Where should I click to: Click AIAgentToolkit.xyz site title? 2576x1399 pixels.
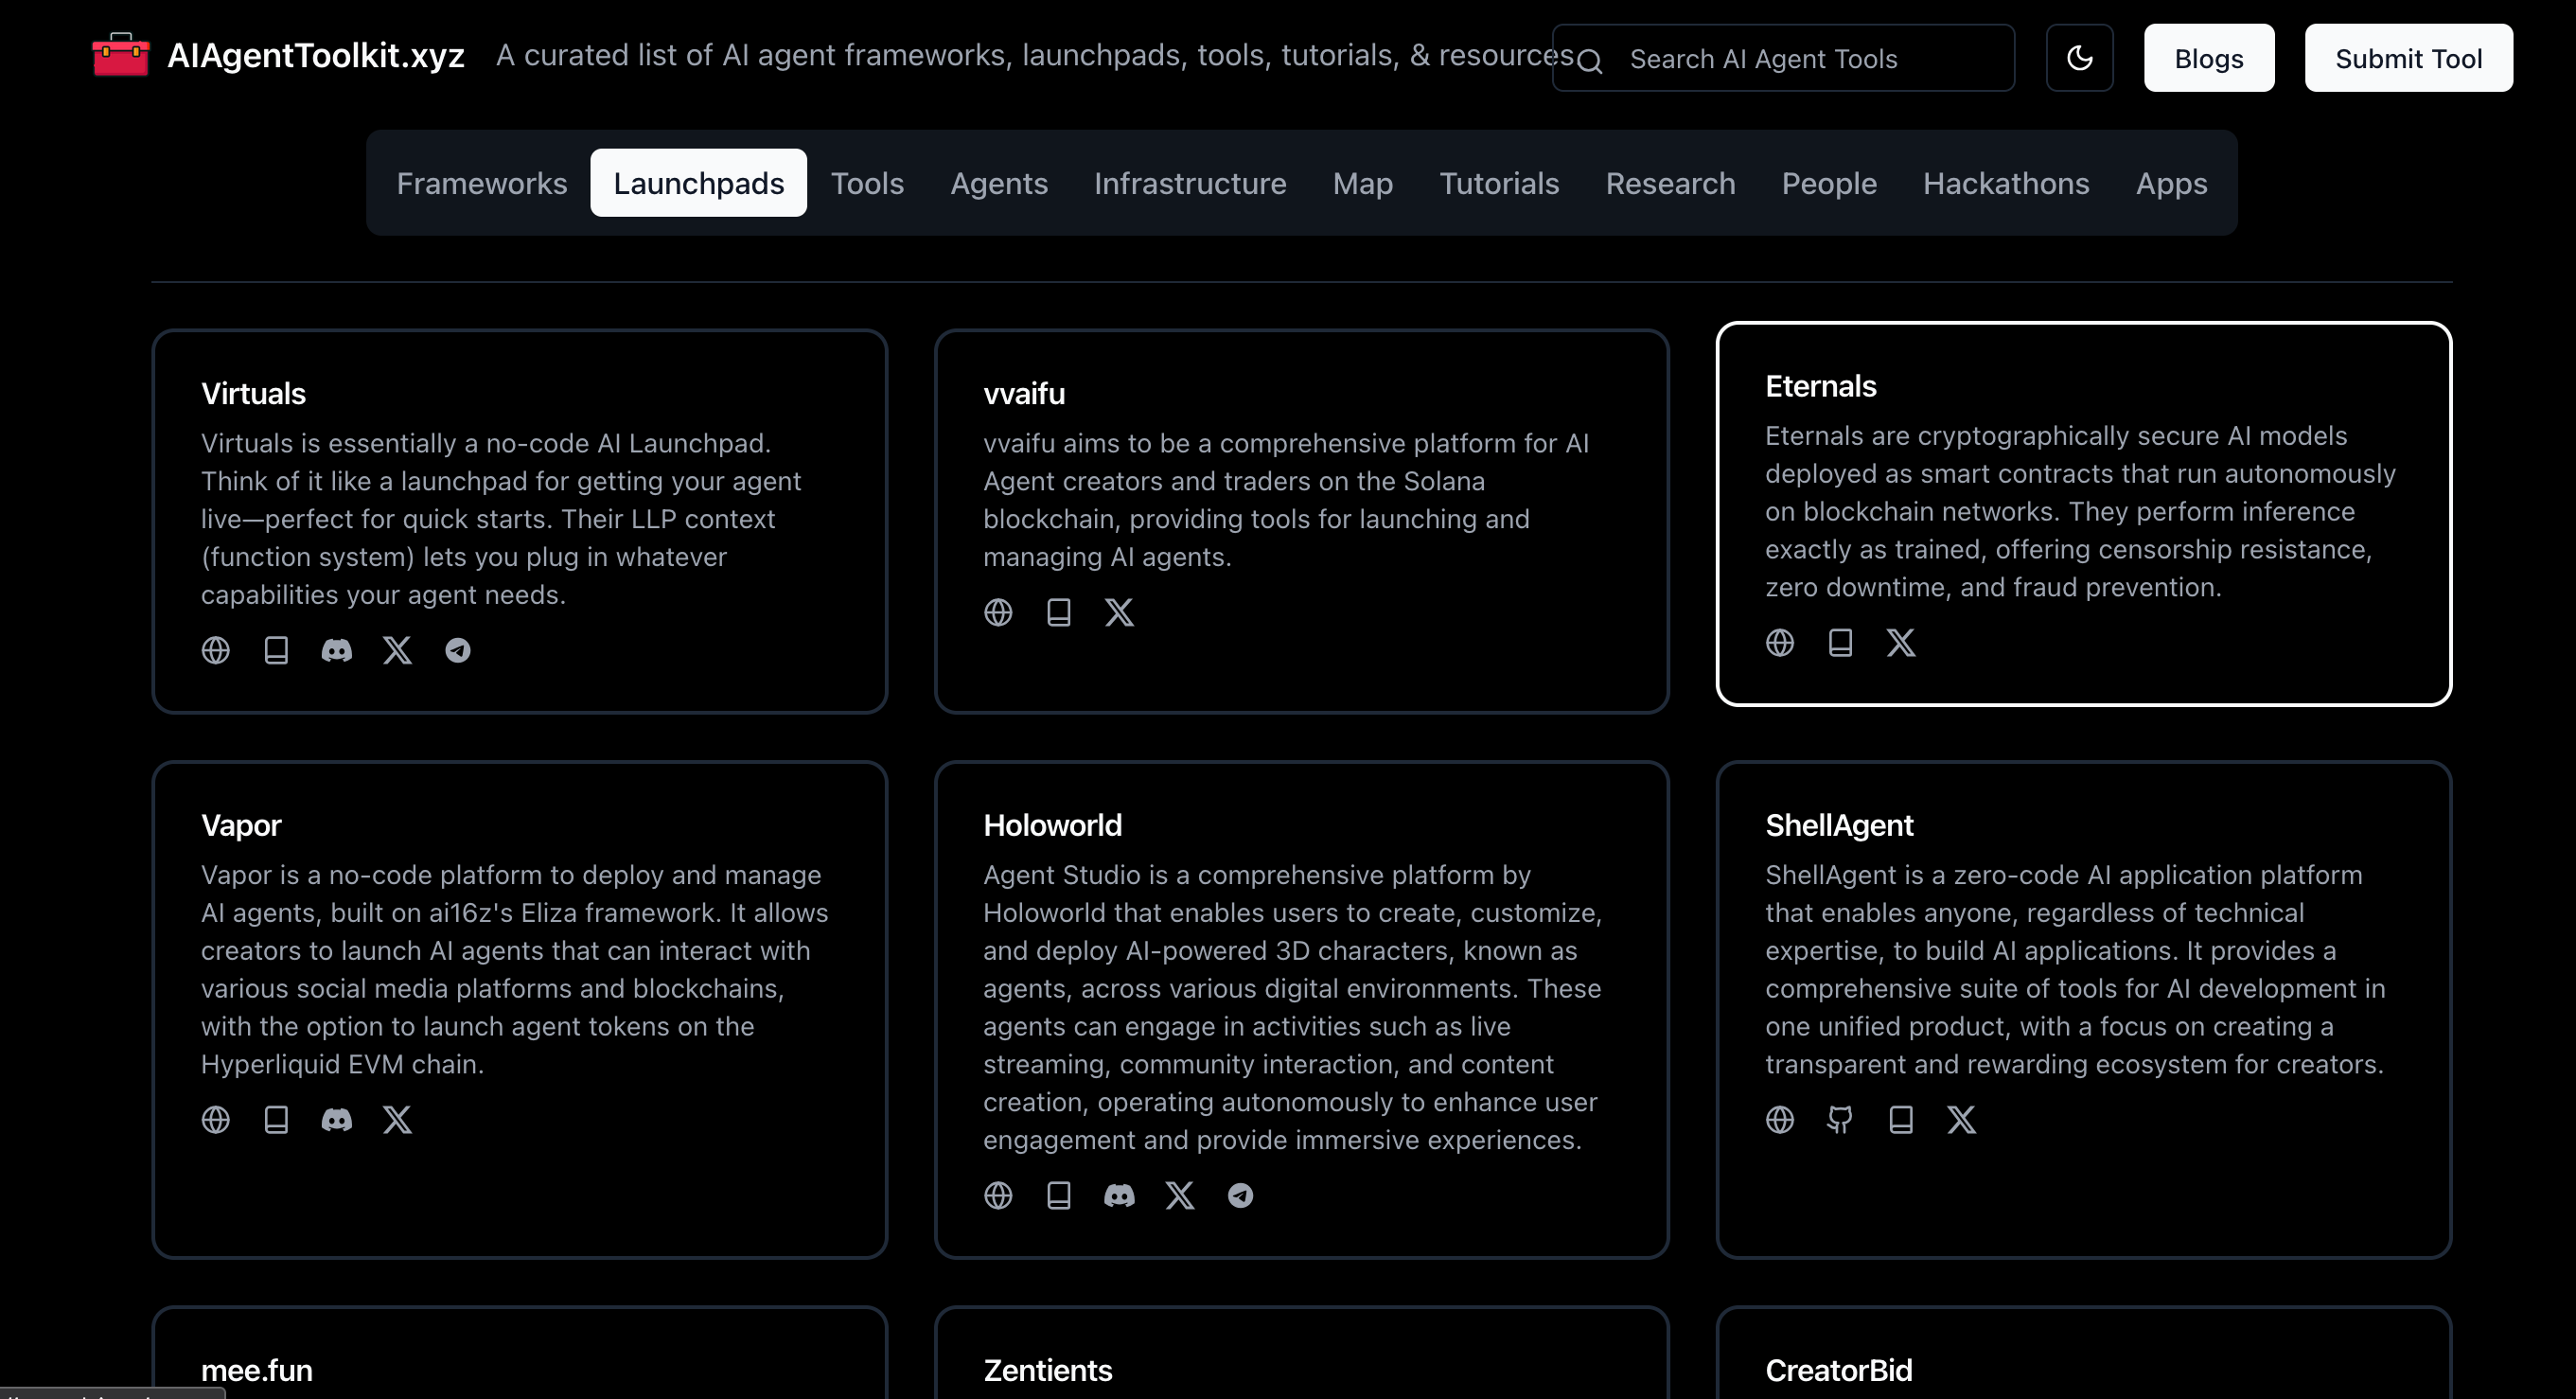pyautogui.click(x=316, y=55)
